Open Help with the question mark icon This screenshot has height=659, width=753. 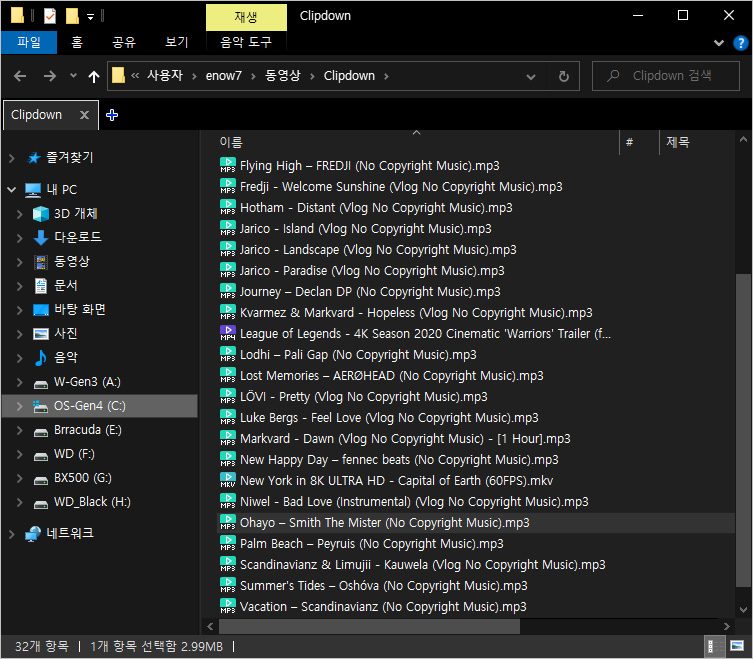coord(740,43)
